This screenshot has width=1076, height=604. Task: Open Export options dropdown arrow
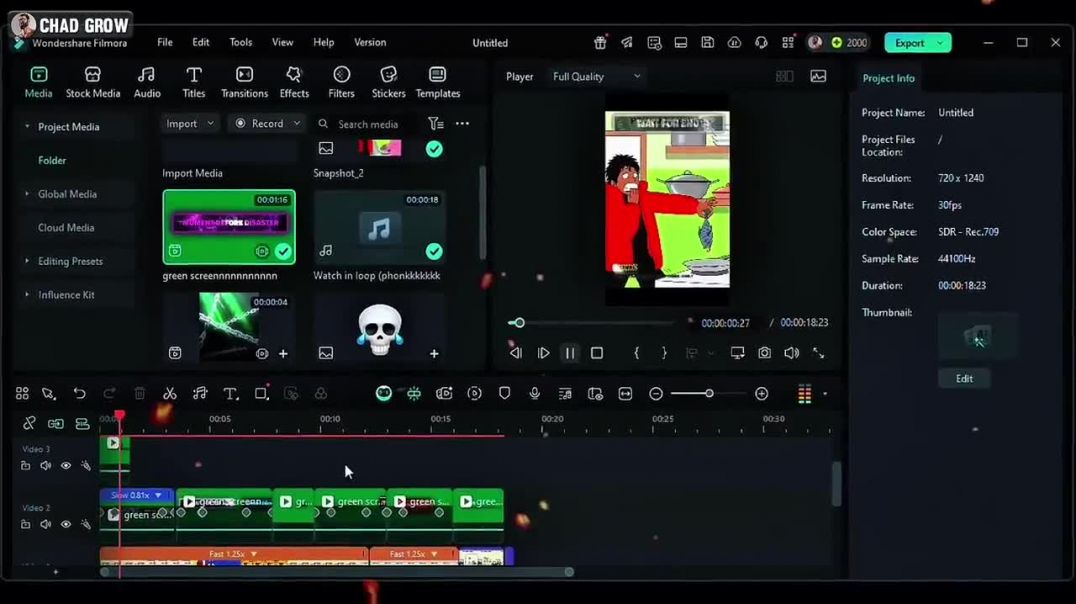(x=942, y=43)
